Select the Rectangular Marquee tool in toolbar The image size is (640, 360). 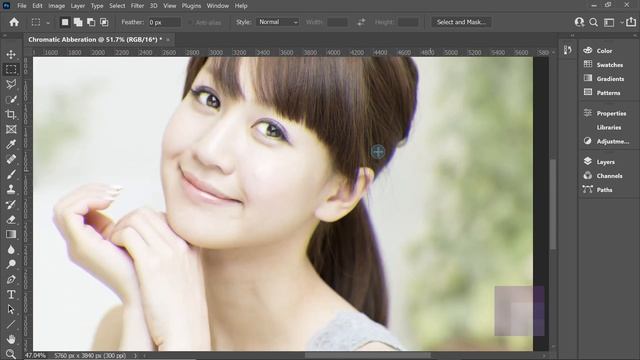point(11,69)
